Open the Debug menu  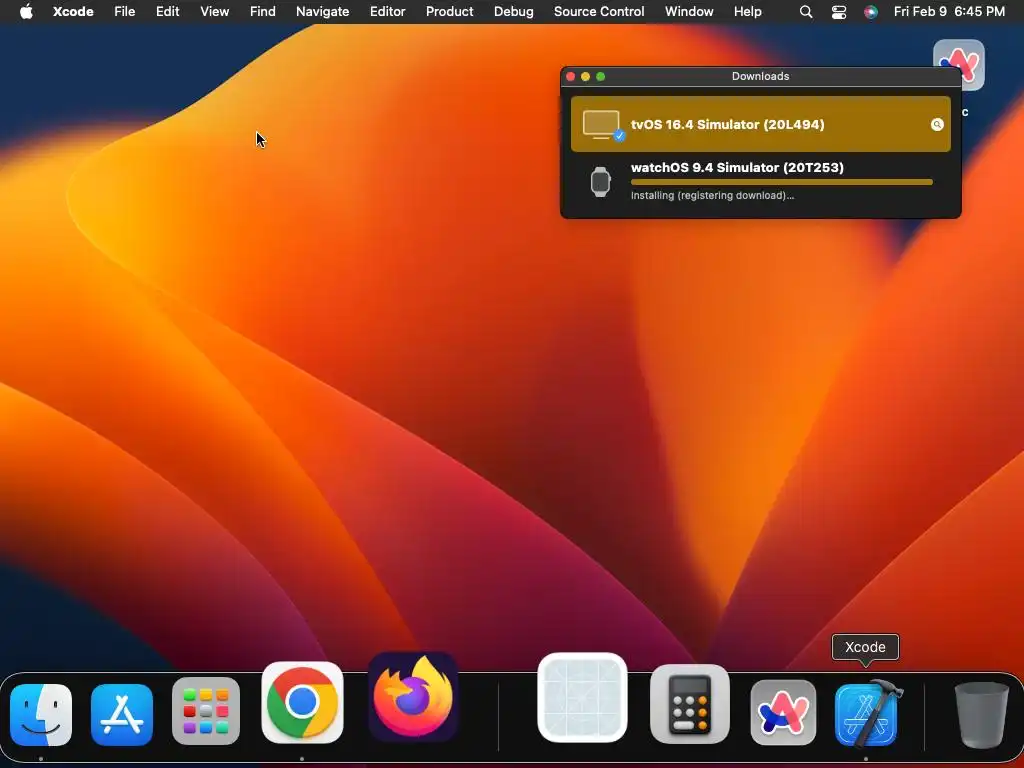(x=513, y=12)
